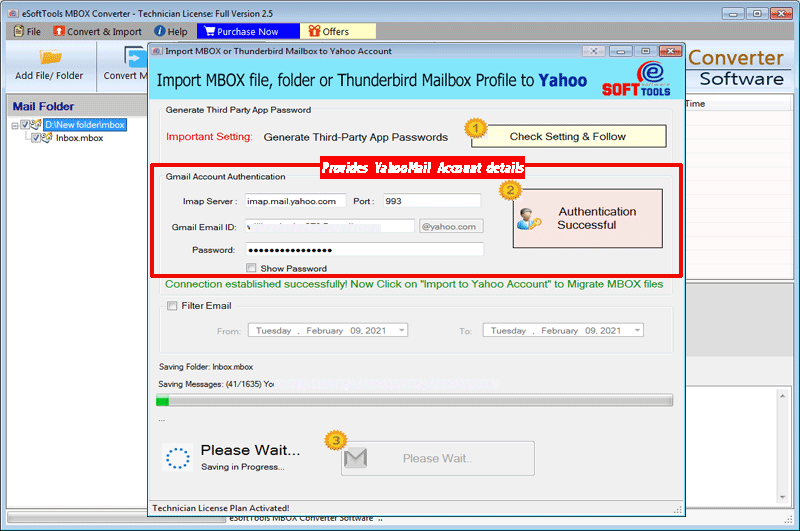Click the Technician License Plan Activated! status

click(x=221, y=508)
